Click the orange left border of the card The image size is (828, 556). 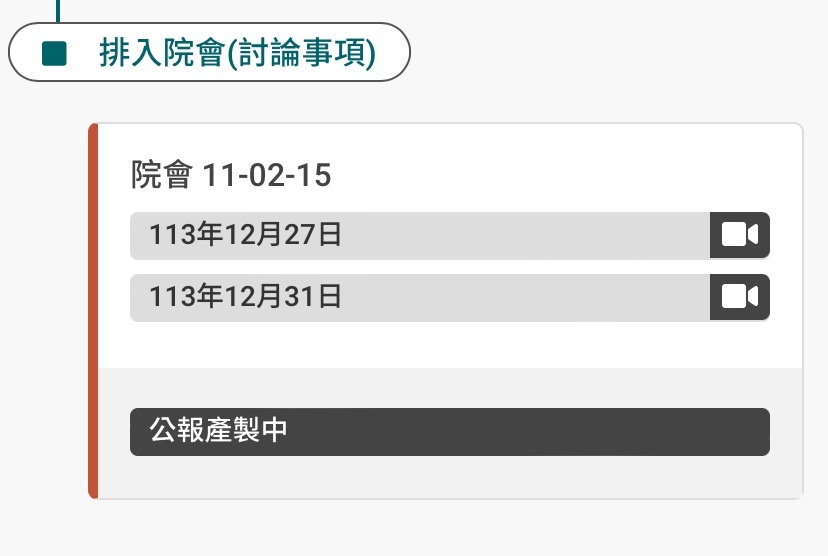click(93, 311)
